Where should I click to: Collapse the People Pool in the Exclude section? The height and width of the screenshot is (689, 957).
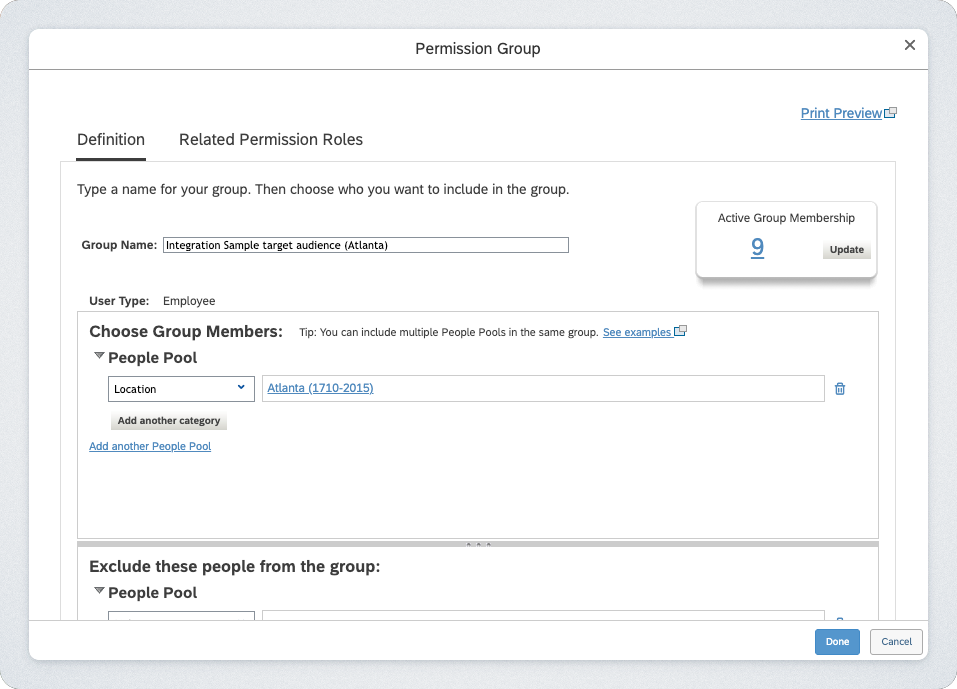[99, 592]
